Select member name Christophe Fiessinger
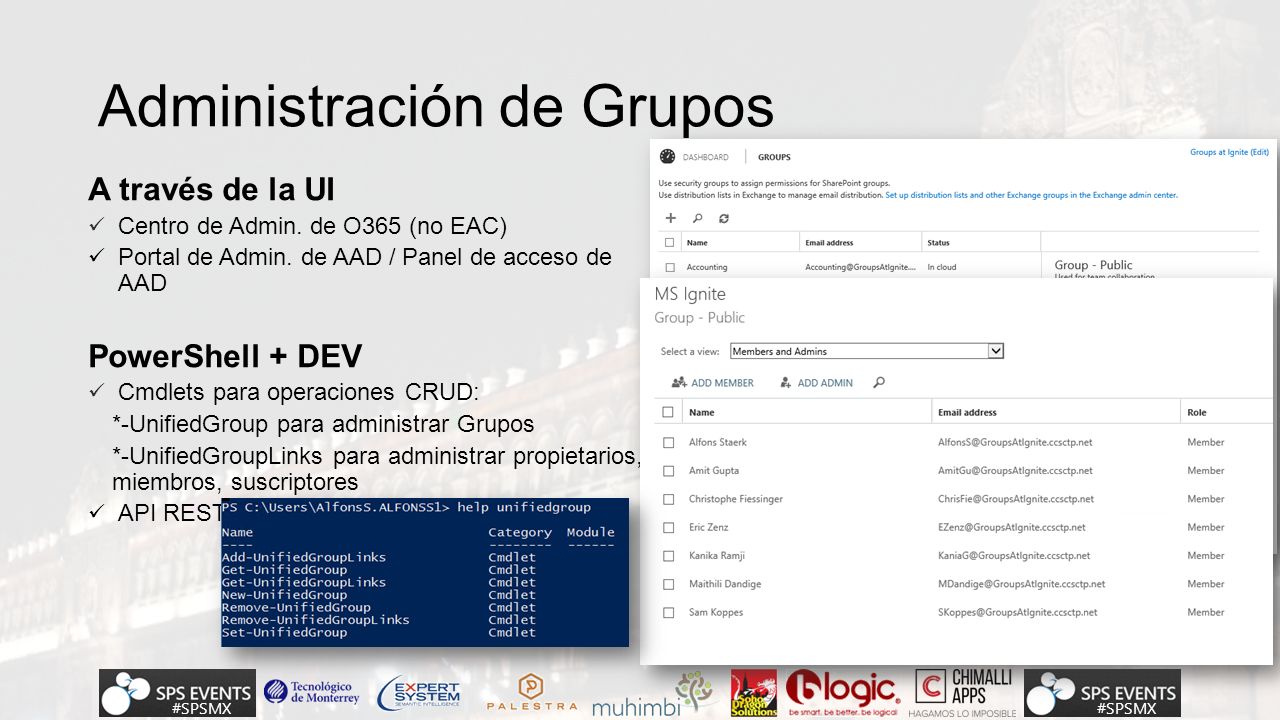The height and width of the screenshot is (720, 1280). point(736,499)
